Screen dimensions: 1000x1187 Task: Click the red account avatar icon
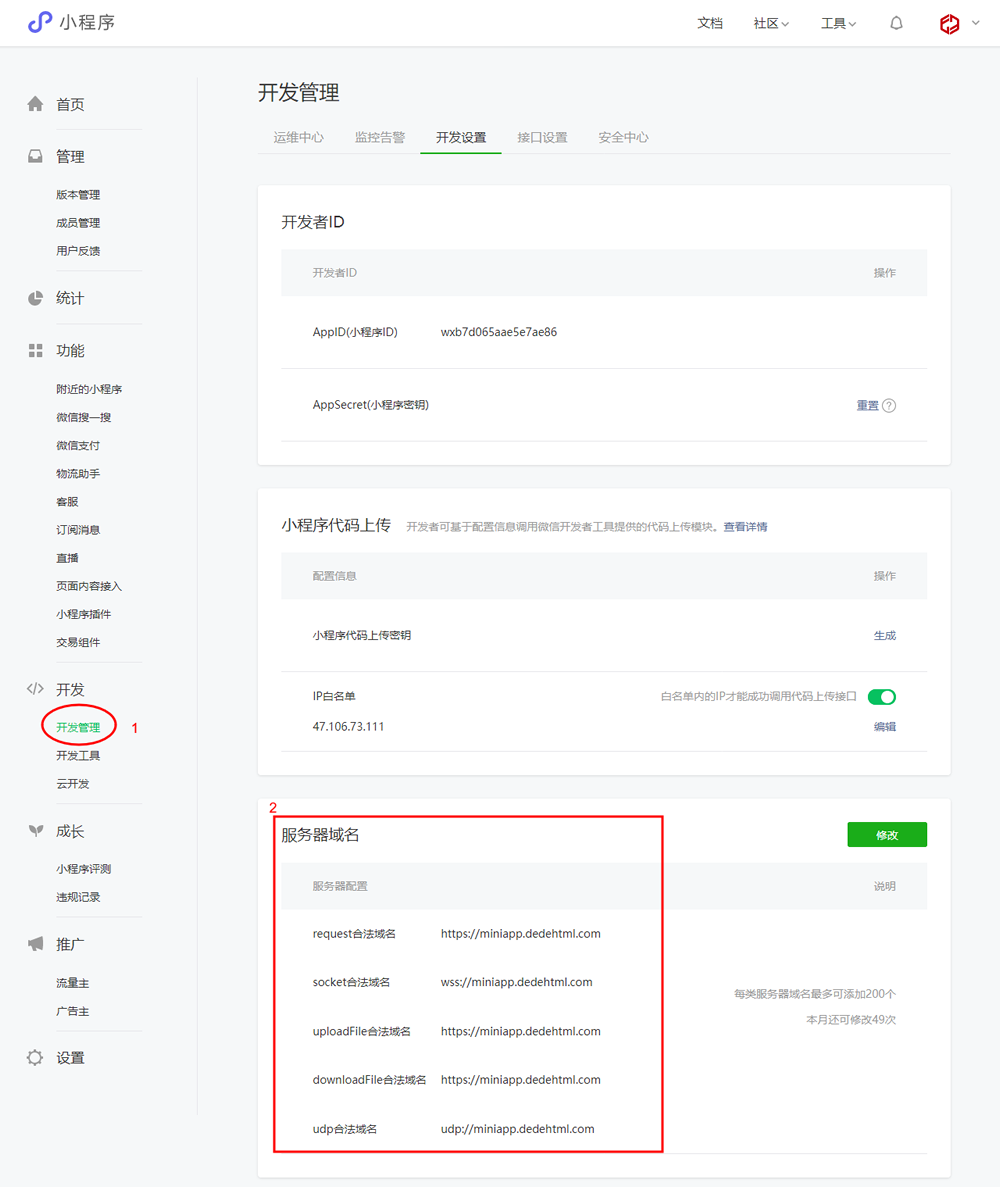[x=949, y=23]
